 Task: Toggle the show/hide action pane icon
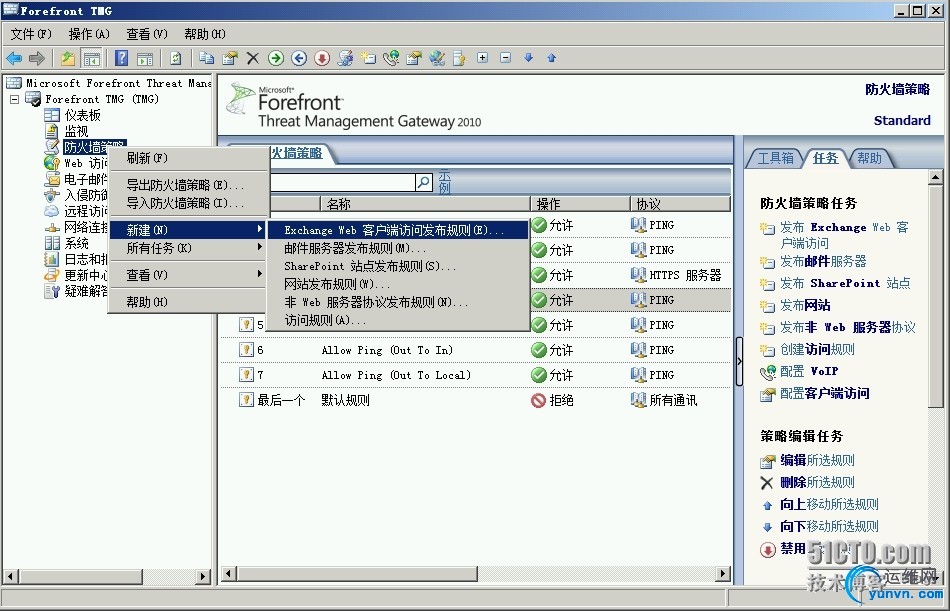pos(145,58)
